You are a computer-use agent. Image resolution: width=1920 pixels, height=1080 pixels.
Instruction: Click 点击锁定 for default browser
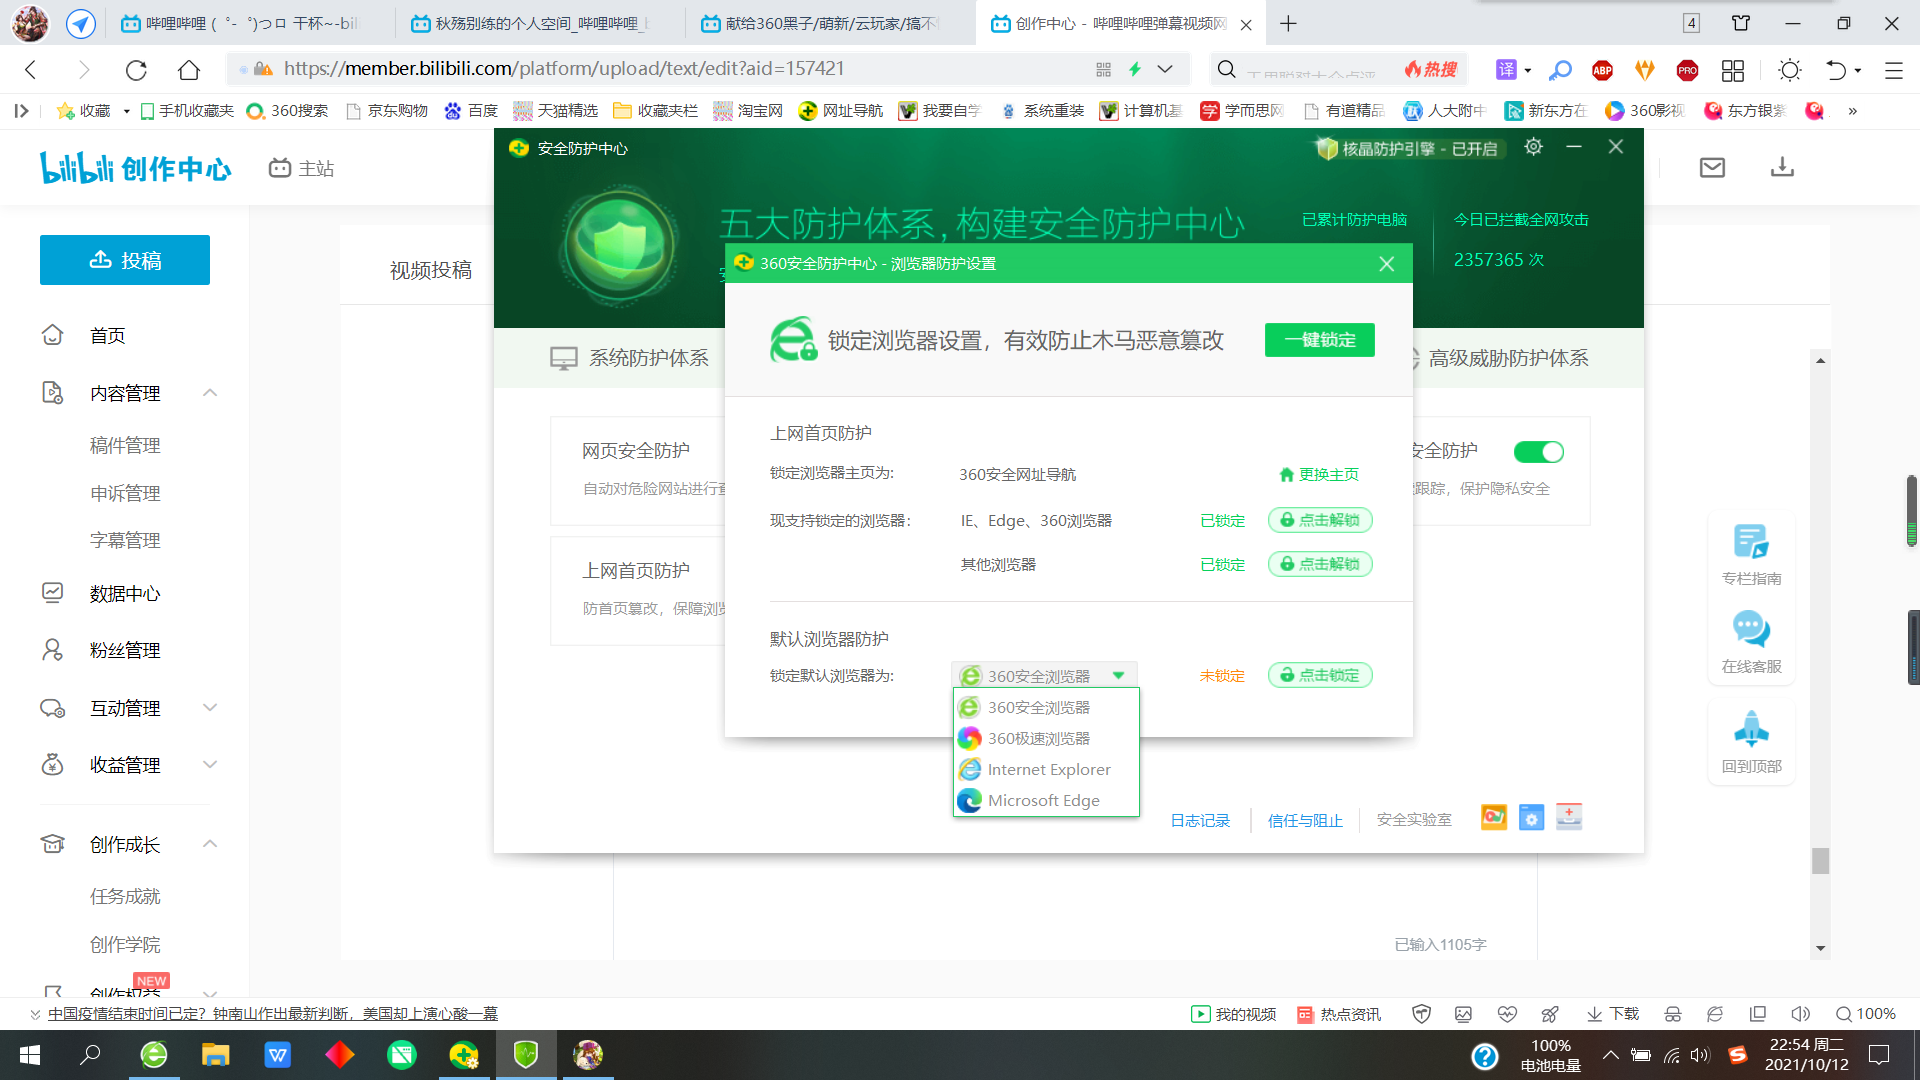pos(1320,675)
